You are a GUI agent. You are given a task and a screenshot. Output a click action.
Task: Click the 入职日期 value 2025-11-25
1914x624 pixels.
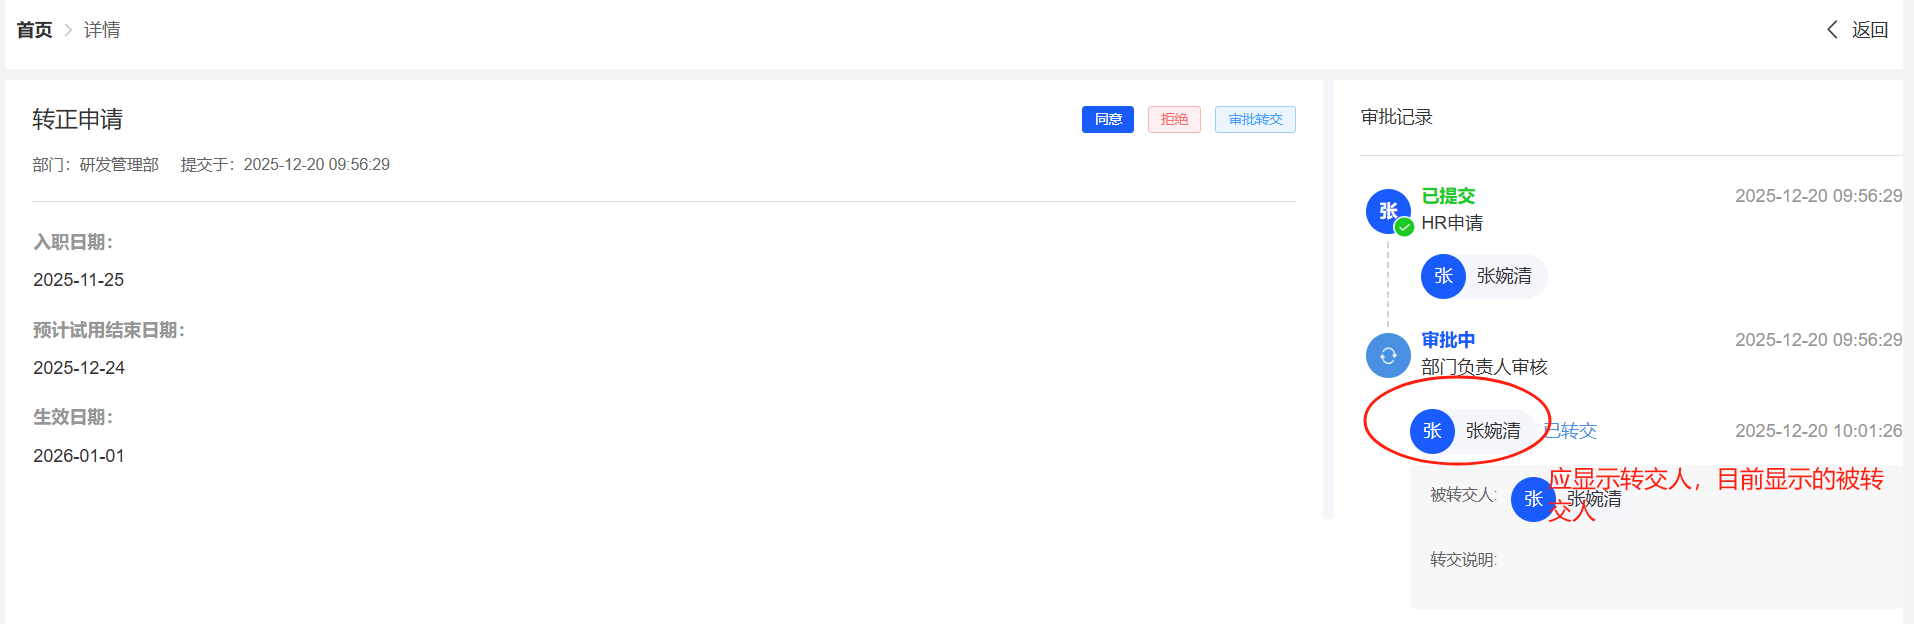79,280
